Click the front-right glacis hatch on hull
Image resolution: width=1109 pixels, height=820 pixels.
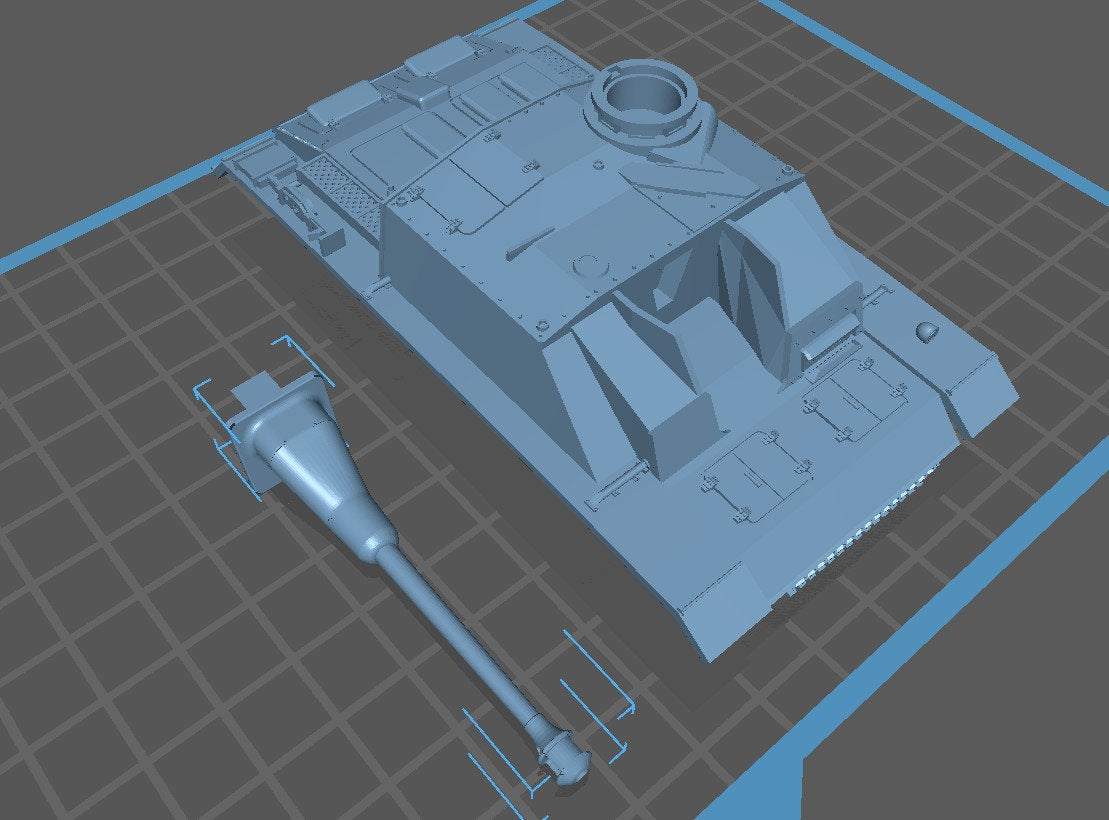(857, 399)
